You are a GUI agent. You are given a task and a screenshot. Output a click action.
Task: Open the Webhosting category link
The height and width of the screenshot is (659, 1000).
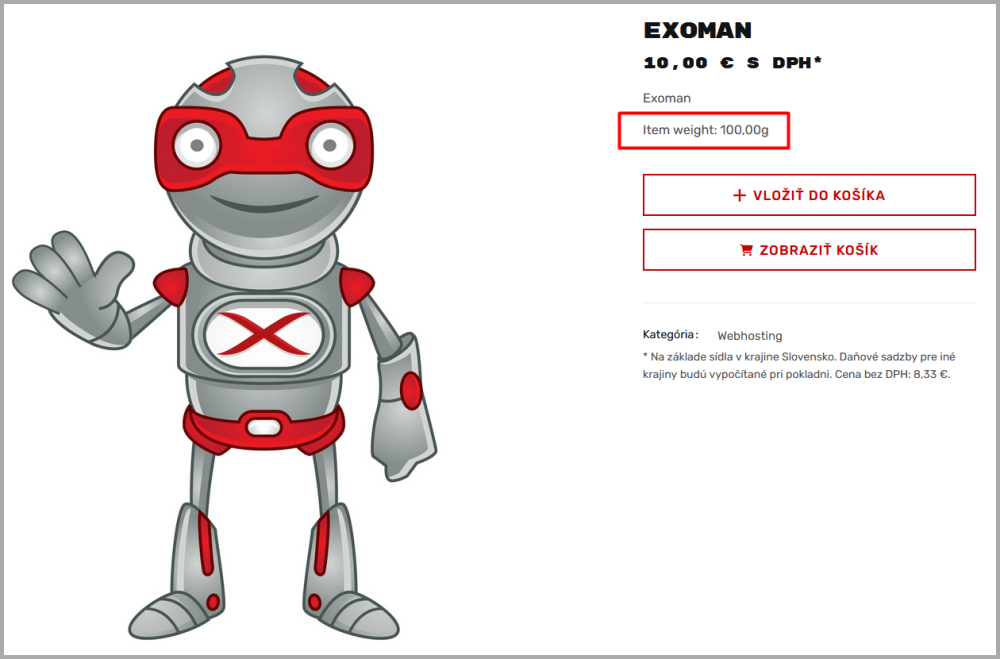(x=749, y=336)
